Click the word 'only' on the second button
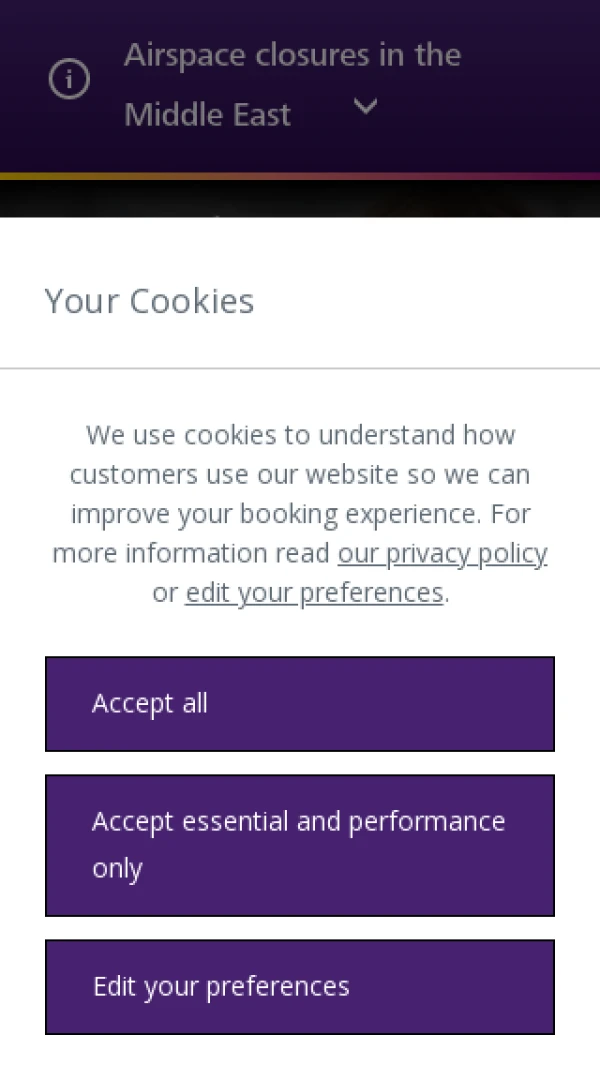The height and width of the screenshot is (1065, 600). coord(117,868)
